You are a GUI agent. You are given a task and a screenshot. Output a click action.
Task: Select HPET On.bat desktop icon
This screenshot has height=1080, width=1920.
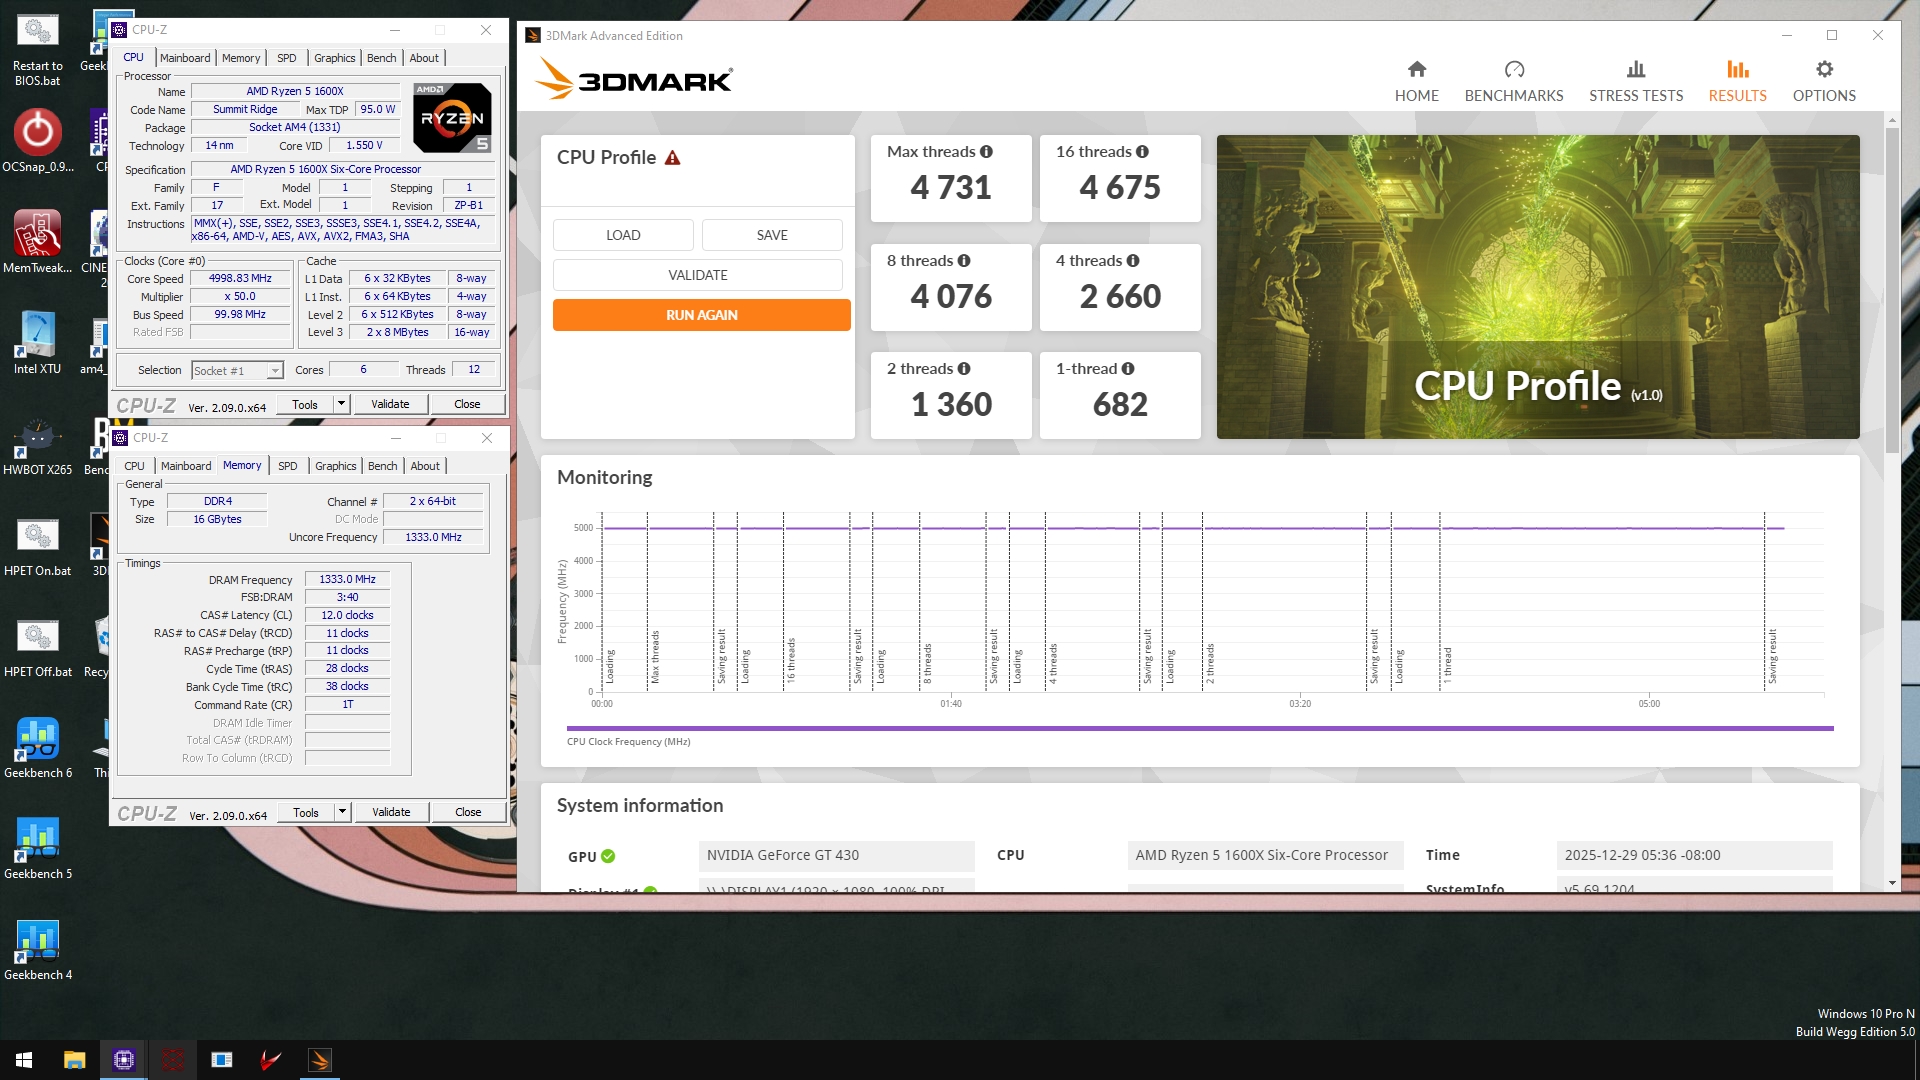(37, 546)
